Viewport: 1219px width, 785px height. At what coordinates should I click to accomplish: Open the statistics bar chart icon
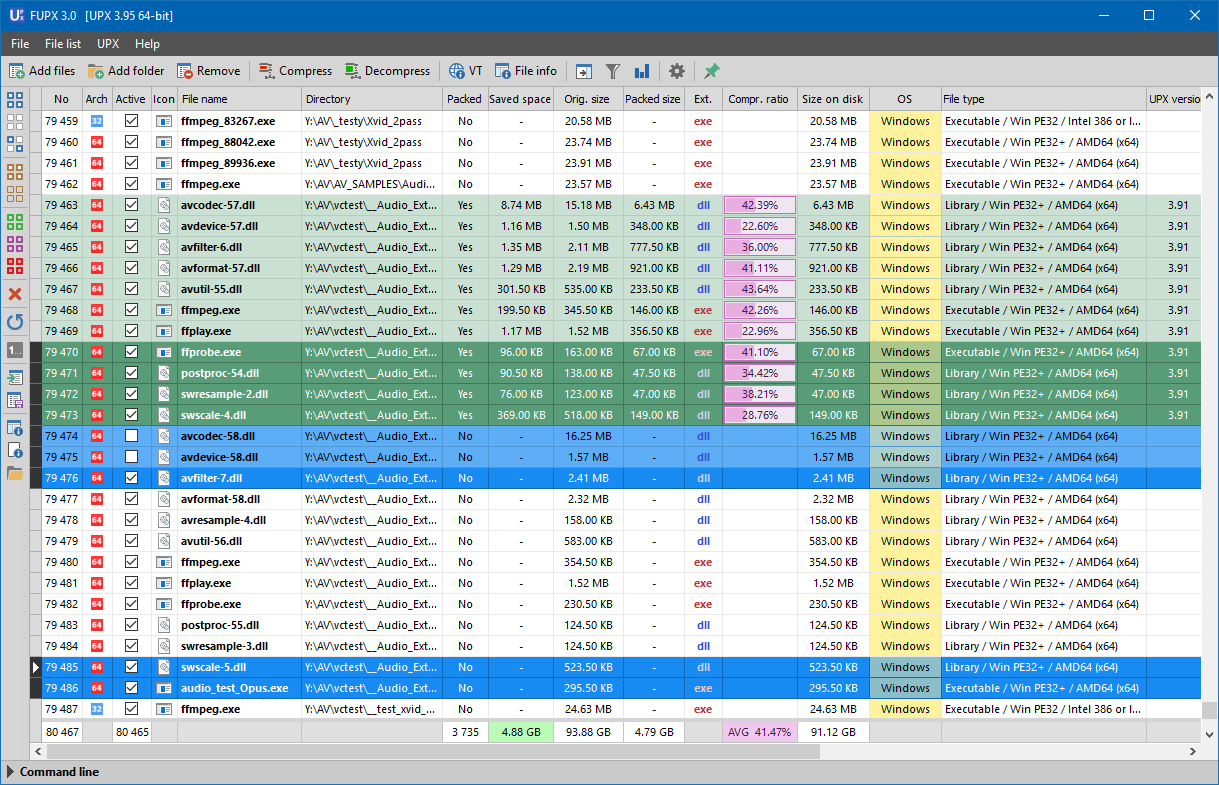pos(641,71)
